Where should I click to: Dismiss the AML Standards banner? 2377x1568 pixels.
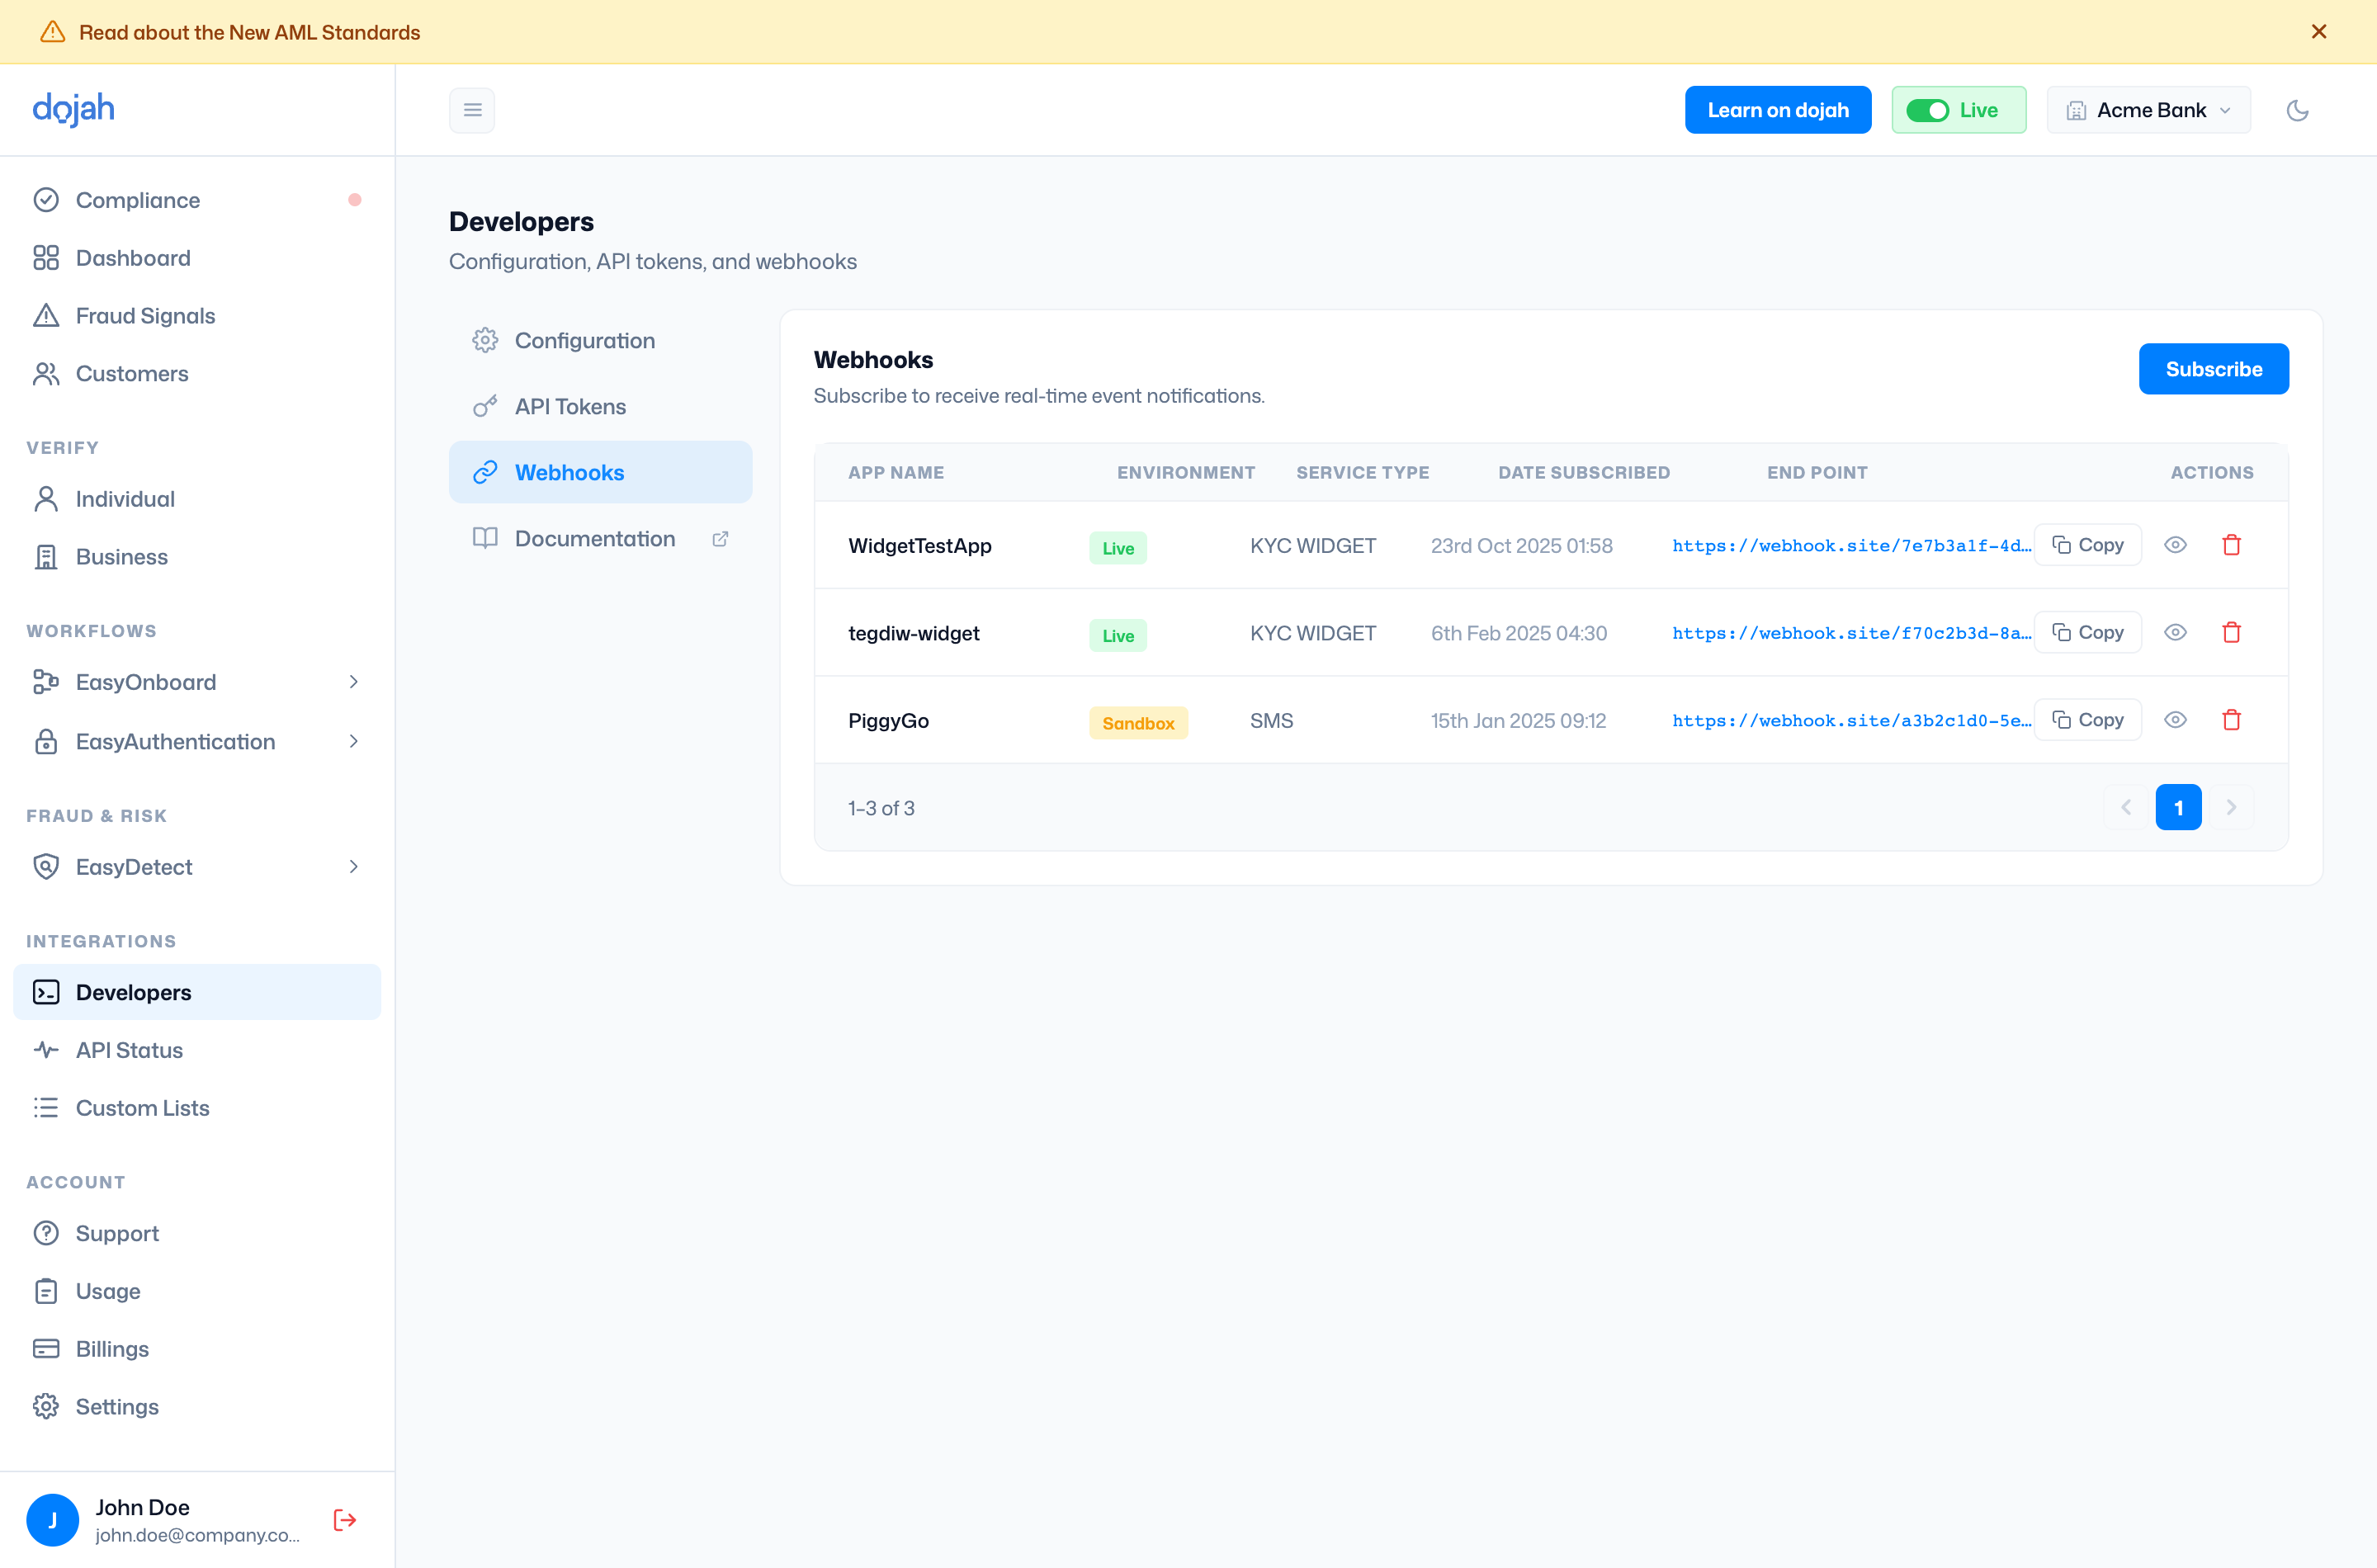coord(2319,32)
